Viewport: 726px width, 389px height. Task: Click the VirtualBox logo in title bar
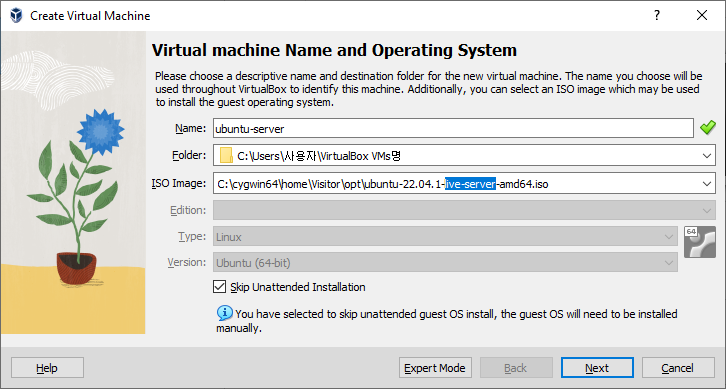16,16
